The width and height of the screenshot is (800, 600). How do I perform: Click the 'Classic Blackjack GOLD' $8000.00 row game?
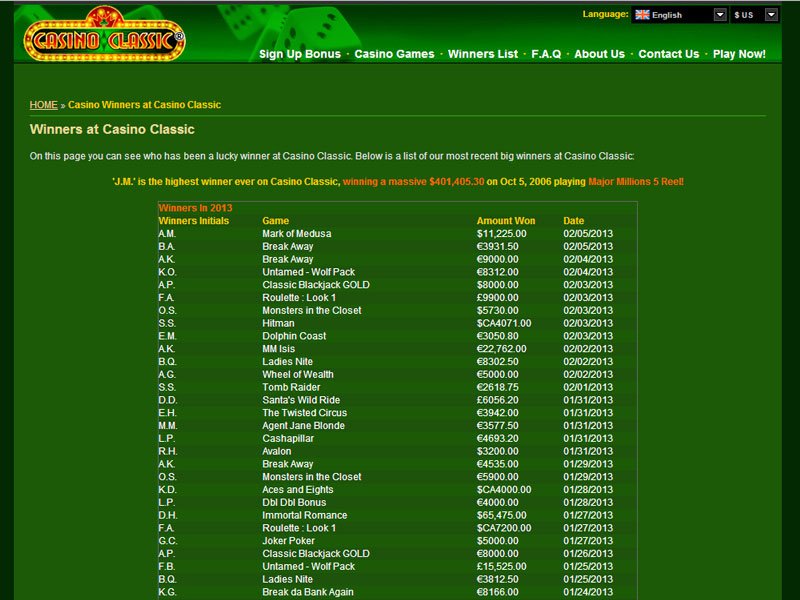316,285
